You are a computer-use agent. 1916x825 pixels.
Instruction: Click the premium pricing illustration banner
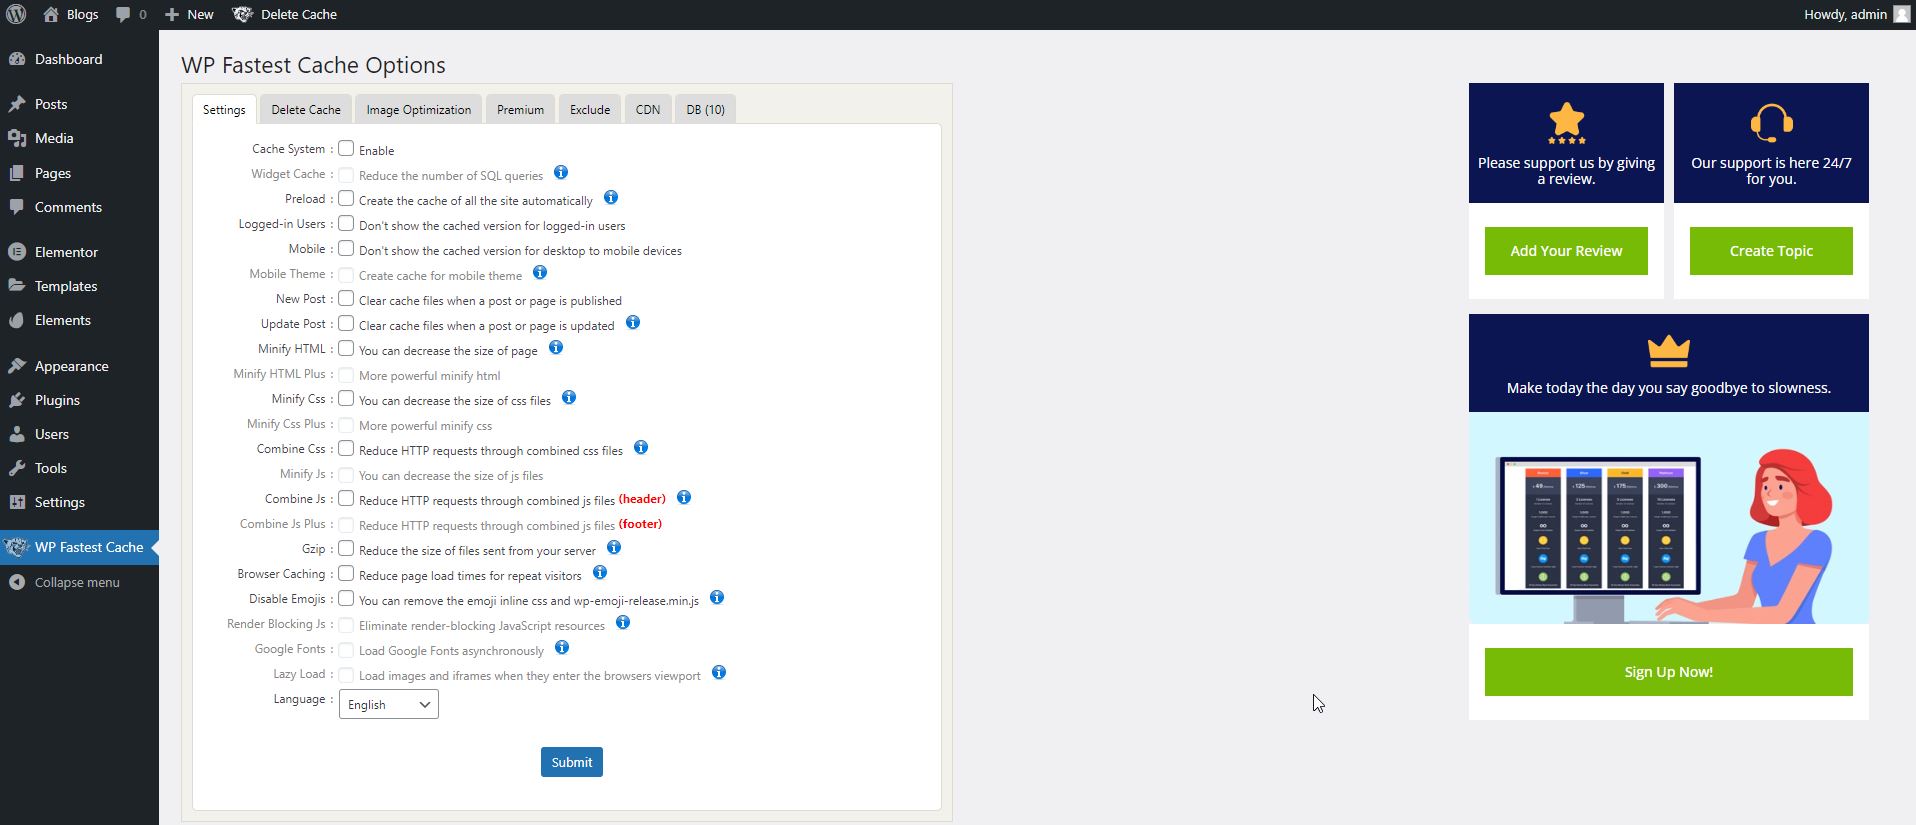point(1669,518)
